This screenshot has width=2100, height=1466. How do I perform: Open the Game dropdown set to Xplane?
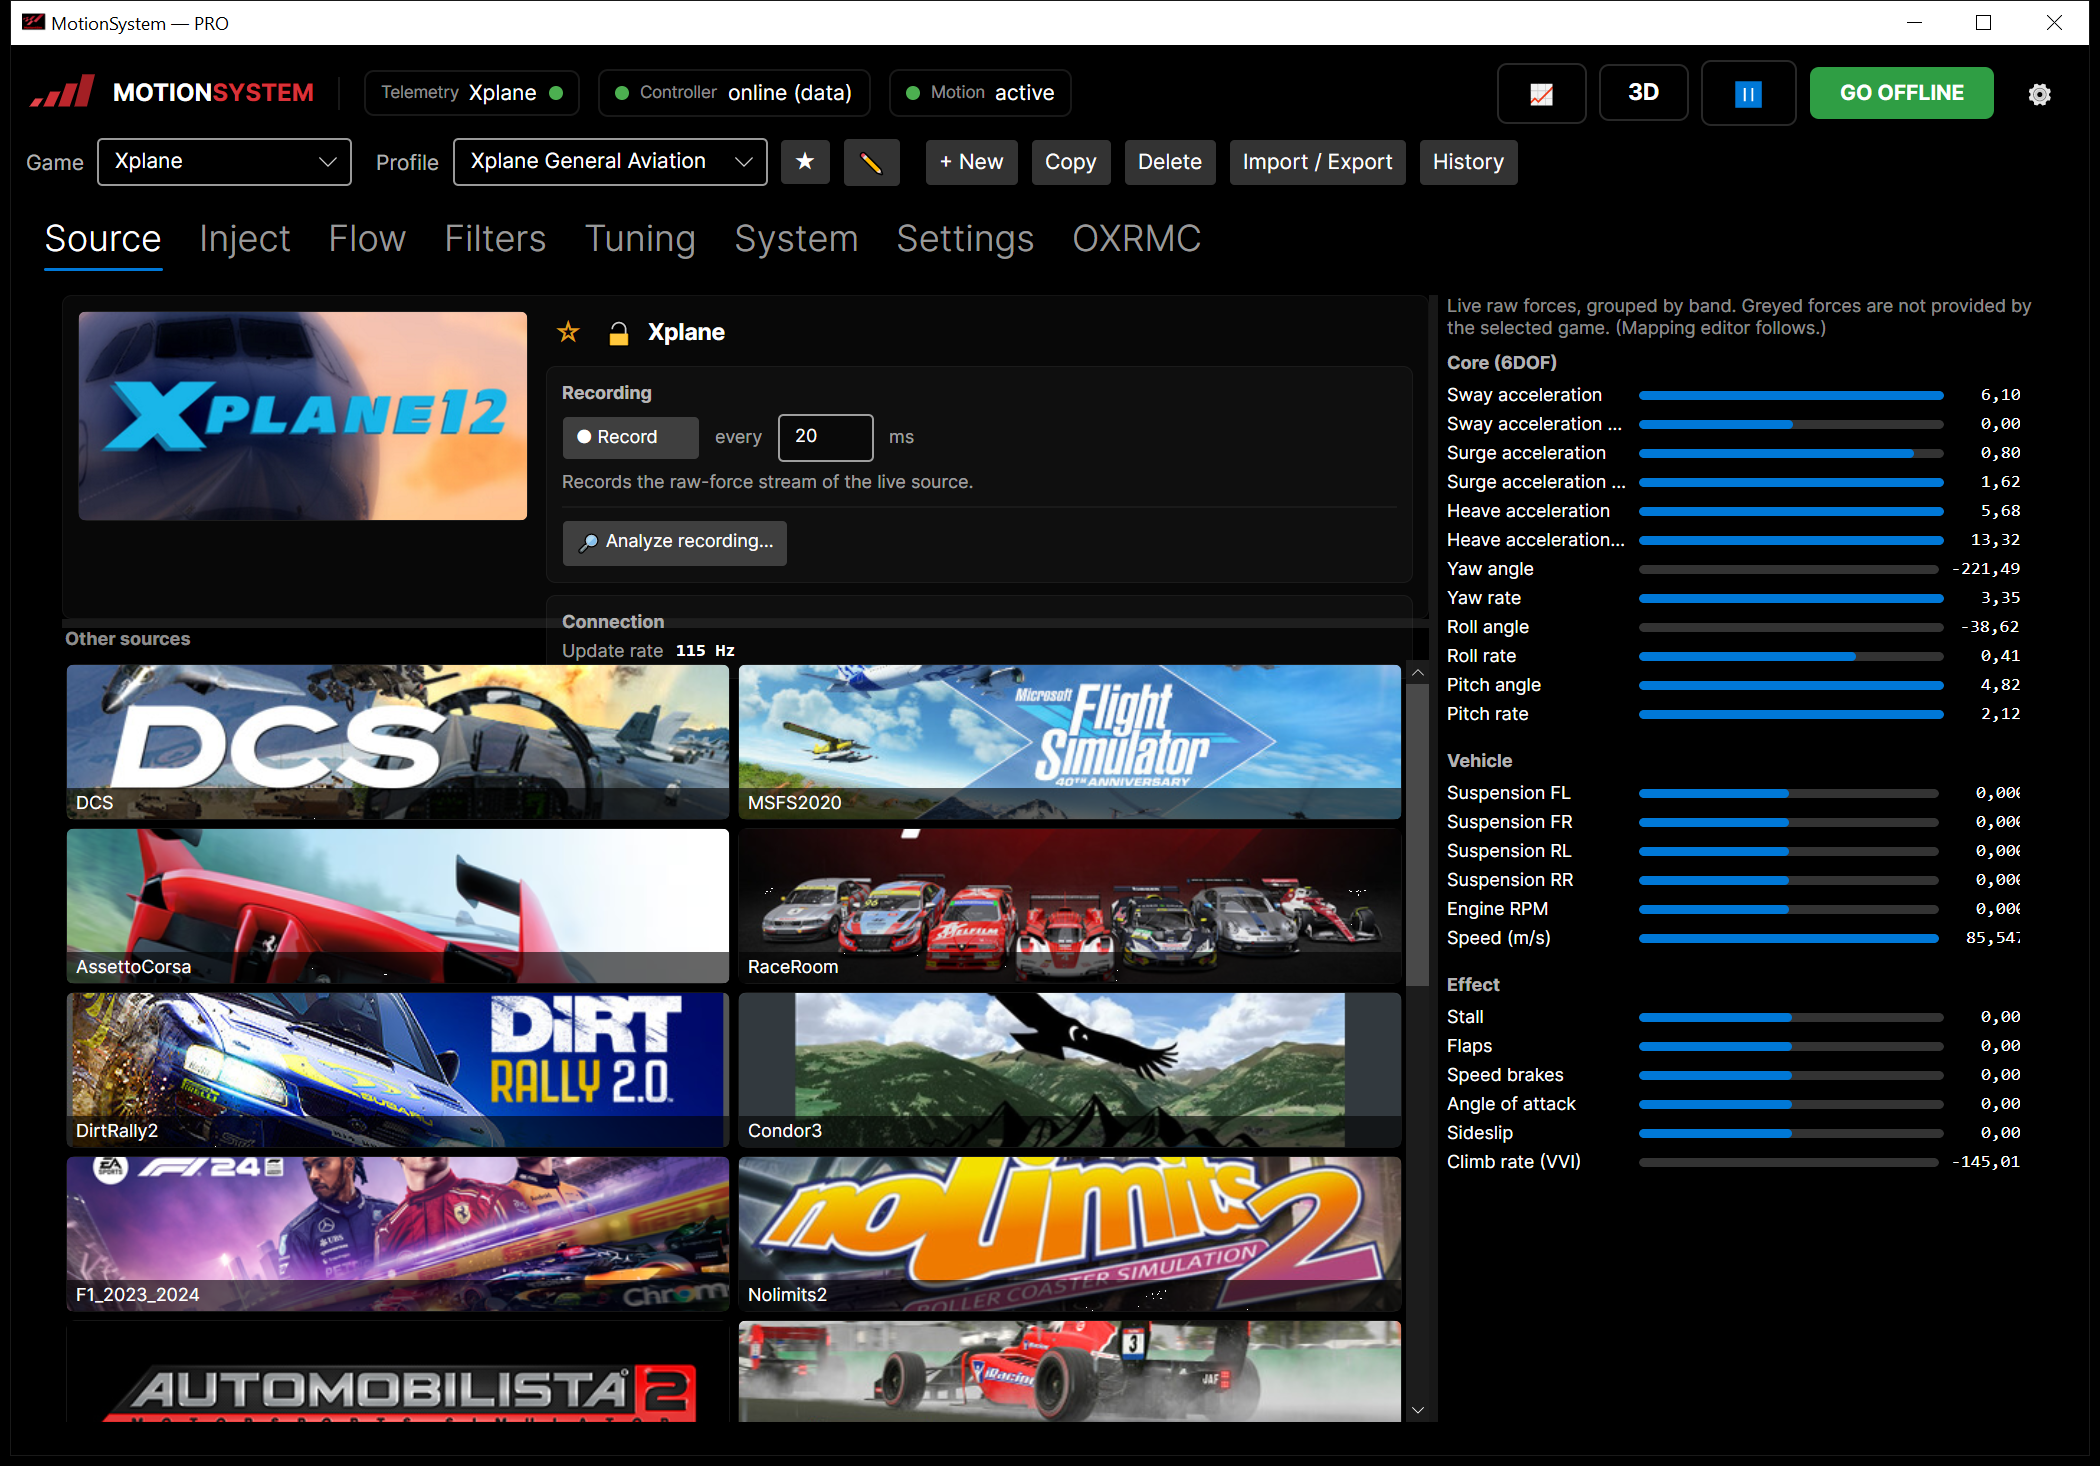(x=224, y=162)
